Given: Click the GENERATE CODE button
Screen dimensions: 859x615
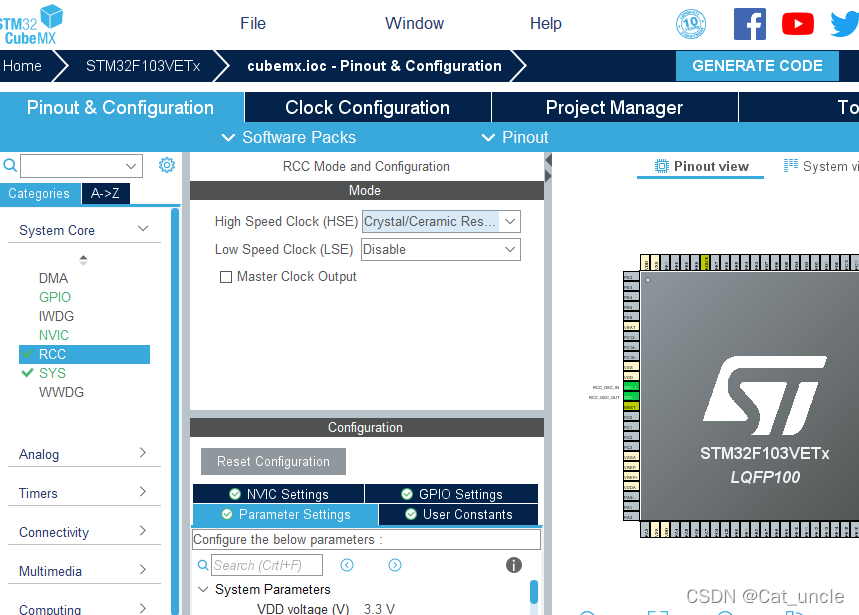Looking at the screenshot, I should [757, 66].
